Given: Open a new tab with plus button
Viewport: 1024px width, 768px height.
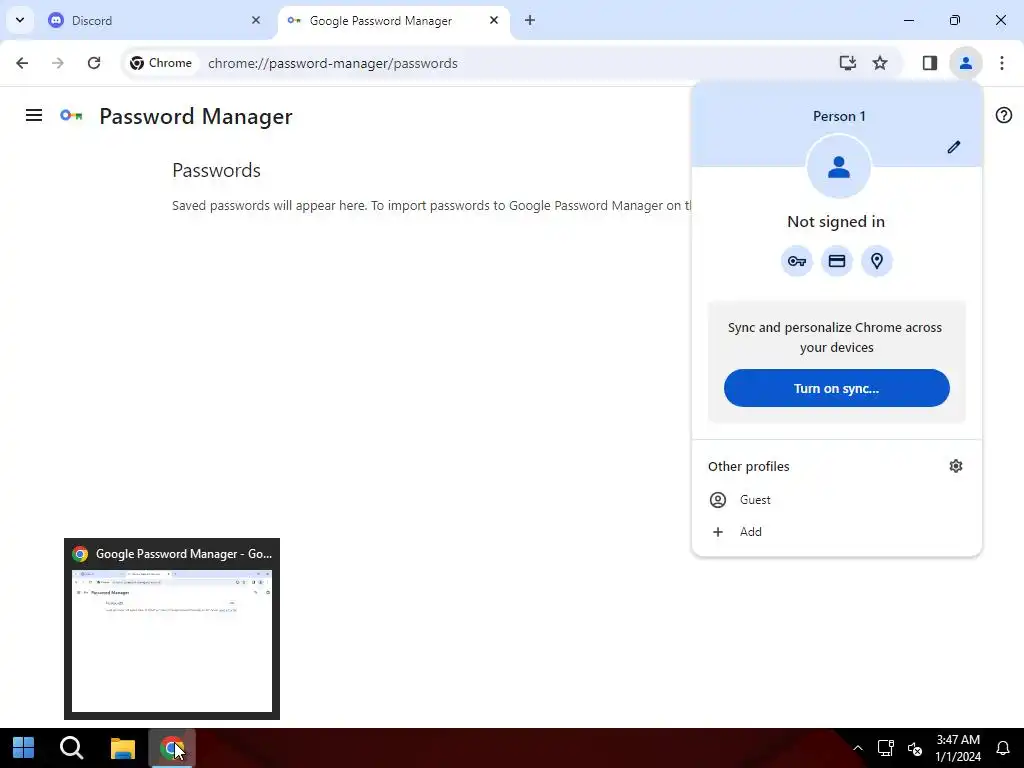Looking at the screenshot, I should [x=530, y=20].
